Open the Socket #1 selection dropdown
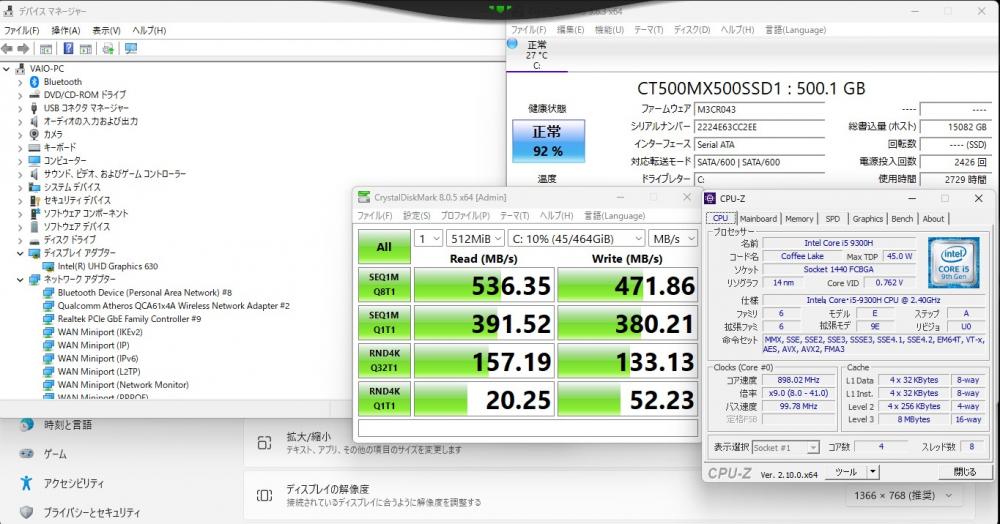The width and height of the screenshot is (1000, 524). 785,448
